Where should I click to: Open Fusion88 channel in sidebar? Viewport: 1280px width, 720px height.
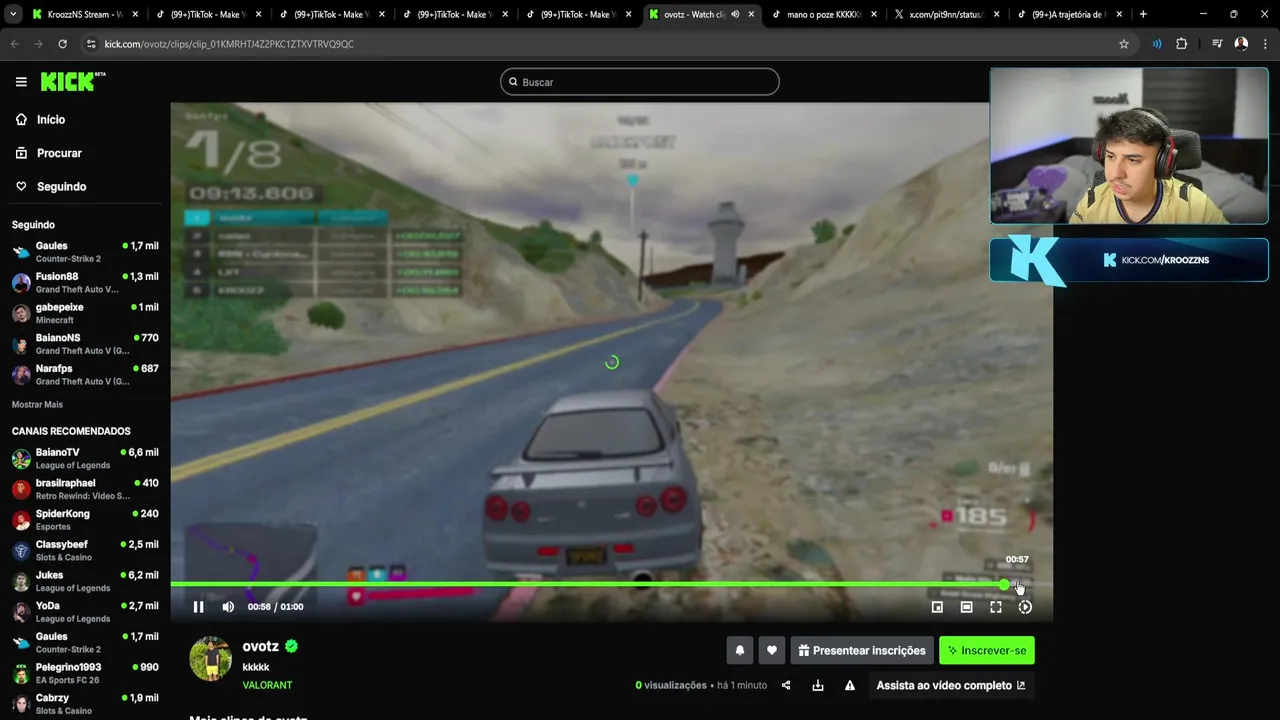pyautogui.click(x=85, y=283)
